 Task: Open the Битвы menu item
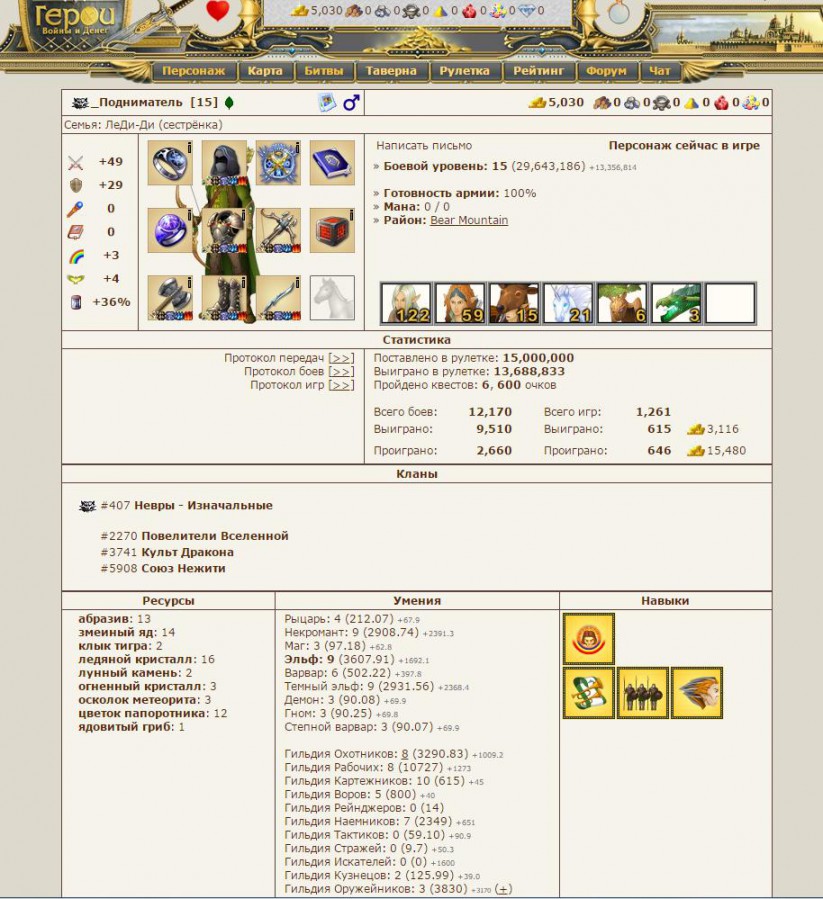[323, 71]
